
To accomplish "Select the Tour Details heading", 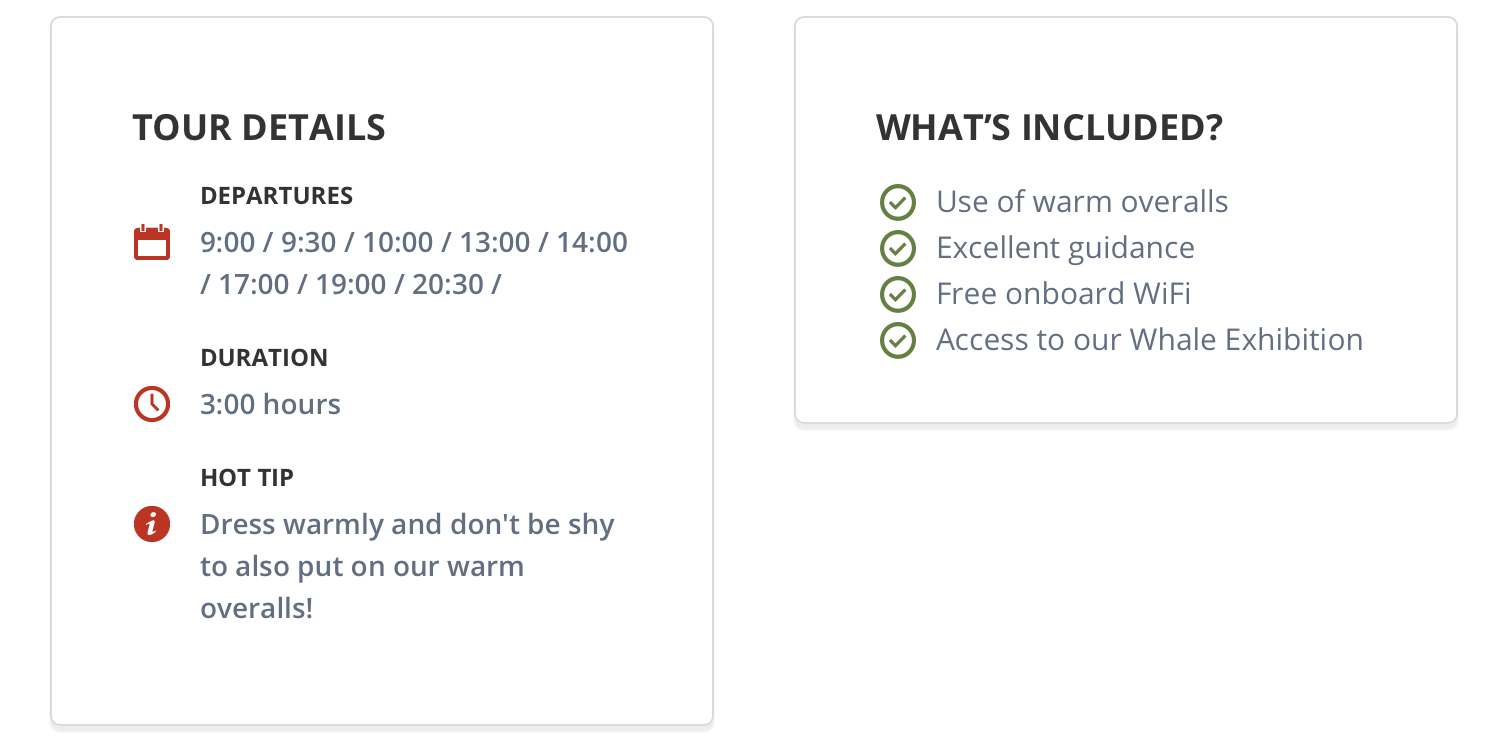I will click(x=259, y=128).
